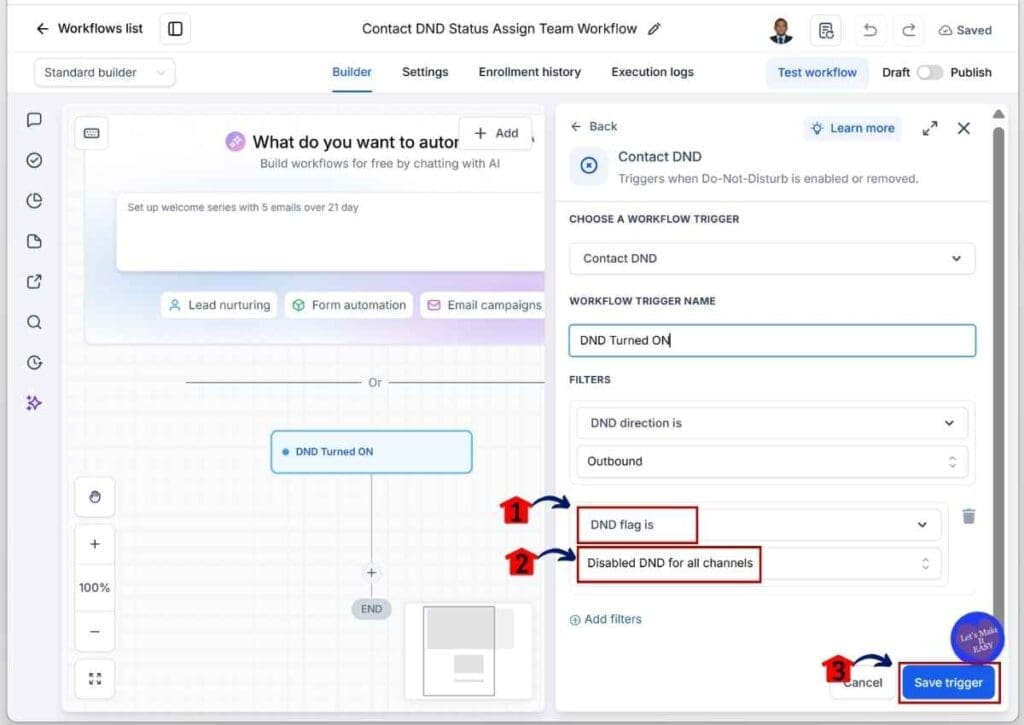This screenshot has width=1024, height=725.
Task: Choose Lead nurturing suggestion chip
Action: coord(219,305)
